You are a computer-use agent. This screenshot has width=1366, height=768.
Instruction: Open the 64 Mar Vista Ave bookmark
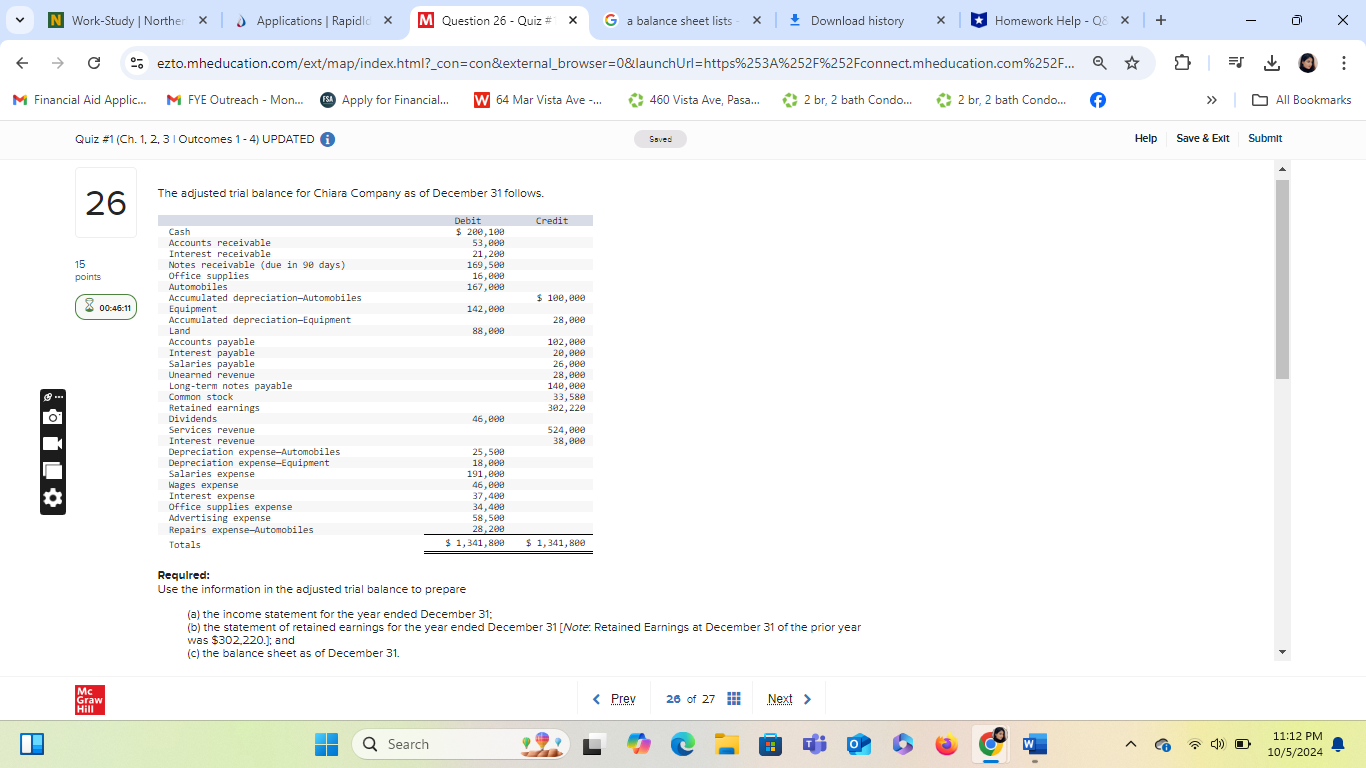tap(537, 100)
